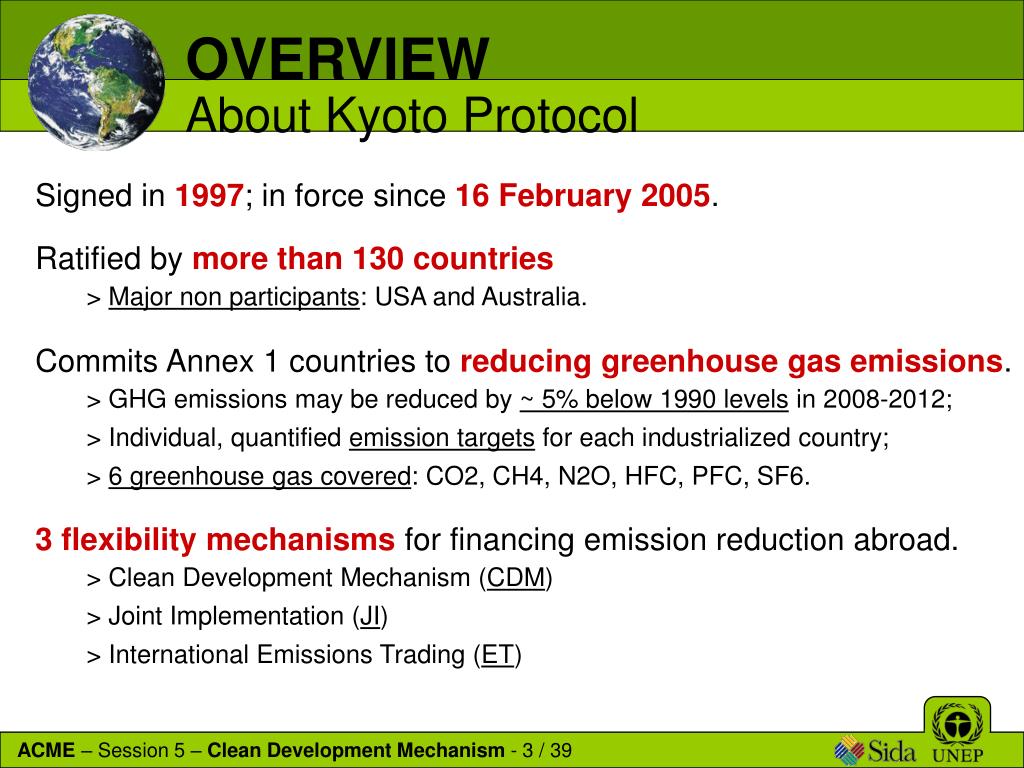1024x768 pixels.
Task: Click underlined '~ 5% below 1990 levels'
Action: tap(654, 399)
